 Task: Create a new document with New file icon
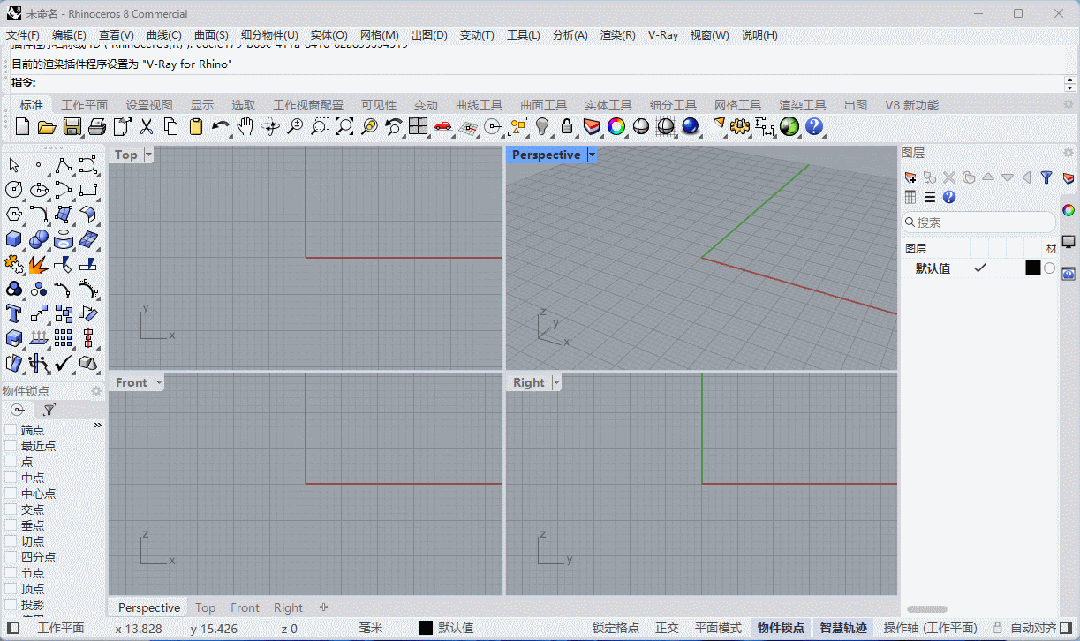pyautogui.click(x=22, y=127)
